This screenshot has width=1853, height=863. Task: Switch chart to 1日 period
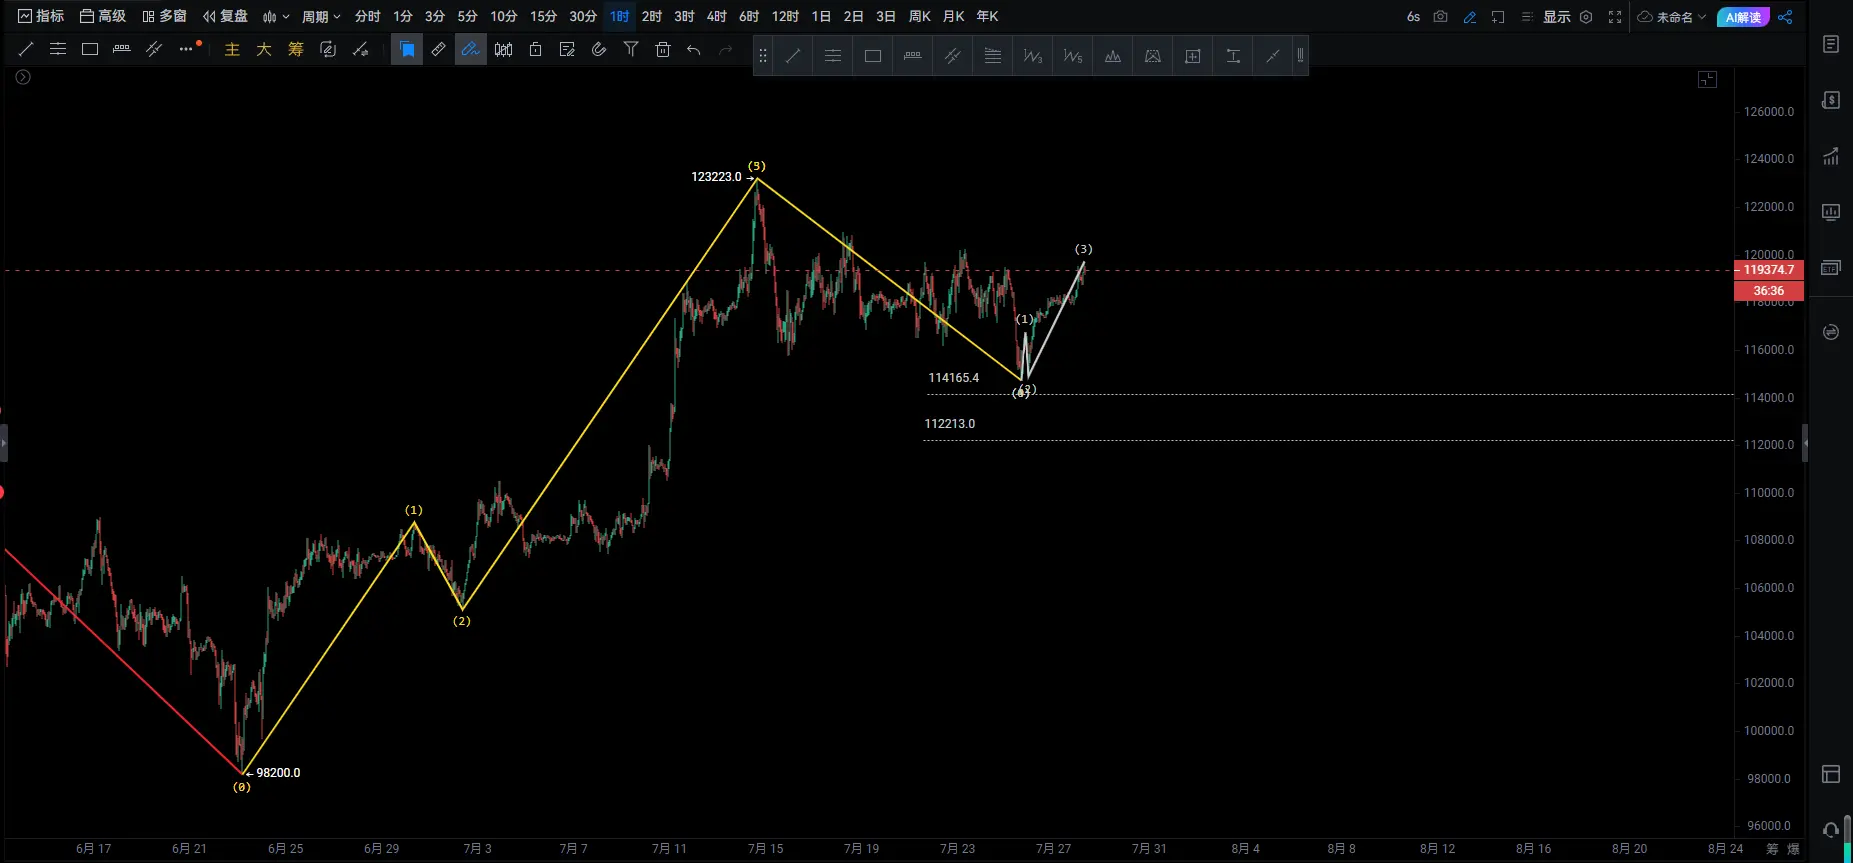click(821, 16)
